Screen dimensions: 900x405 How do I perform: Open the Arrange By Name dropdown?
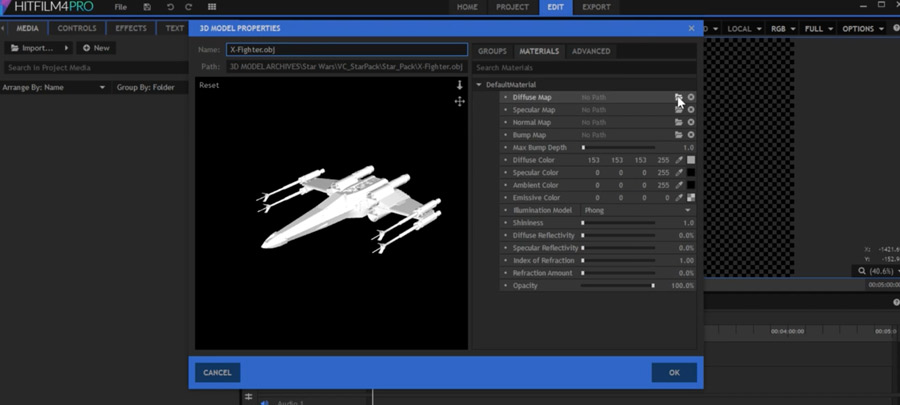point(54,88)
